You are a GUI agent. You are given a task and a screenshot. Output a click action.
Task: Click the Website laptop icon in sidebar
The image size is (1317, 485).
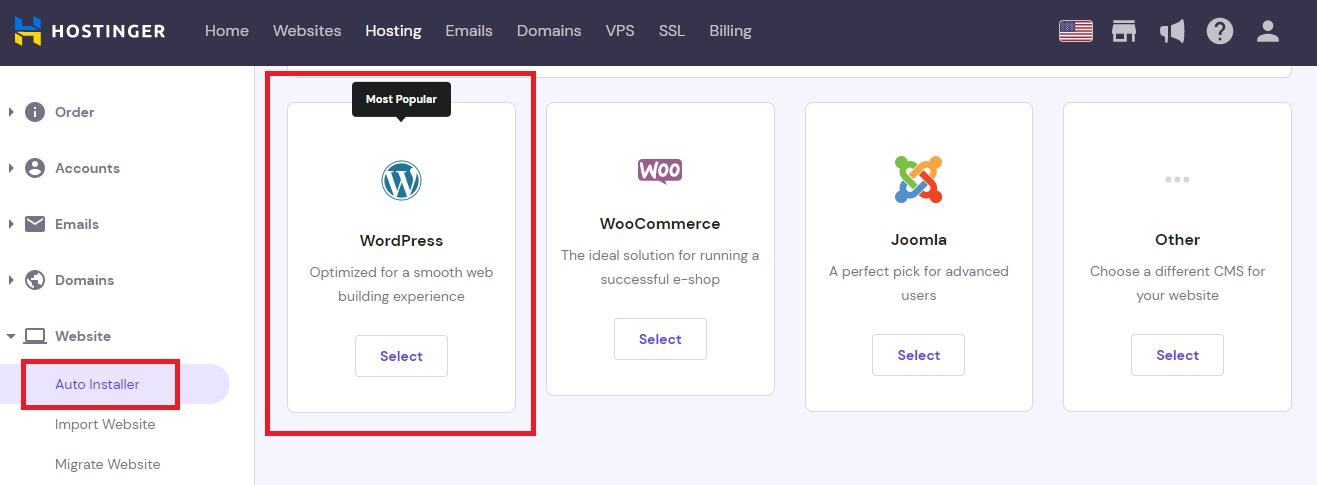click(x=35, y=336)
